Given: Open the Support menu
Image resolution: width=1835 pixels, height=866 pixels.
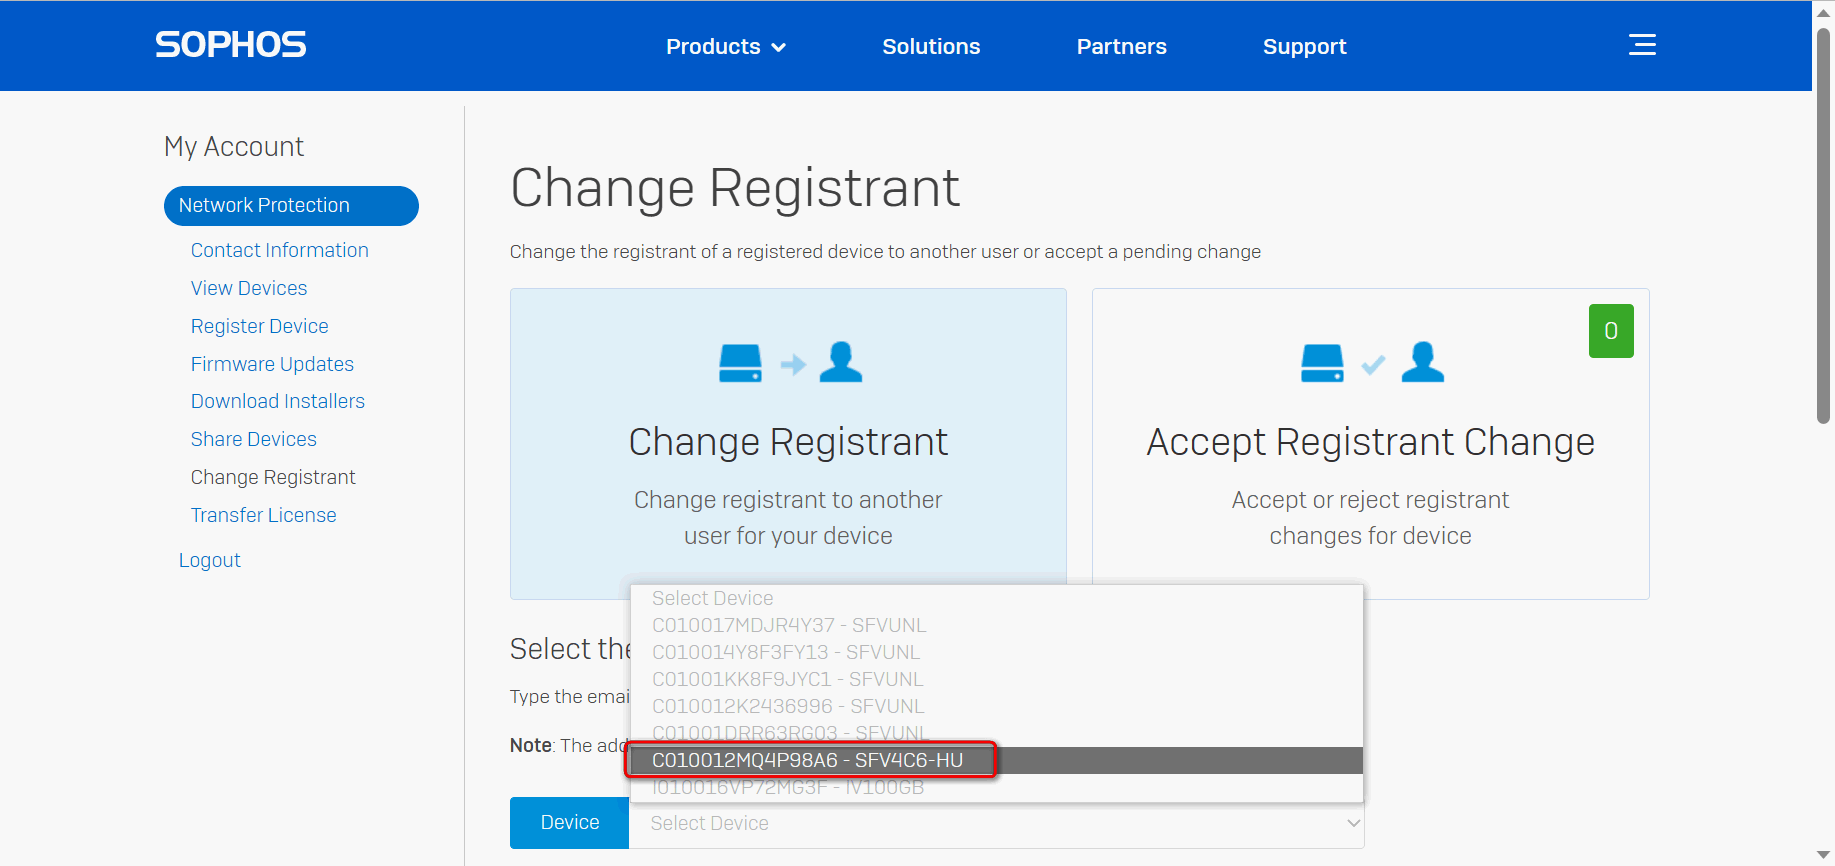Looking at the screenshot, I should tap(1304, 47).
